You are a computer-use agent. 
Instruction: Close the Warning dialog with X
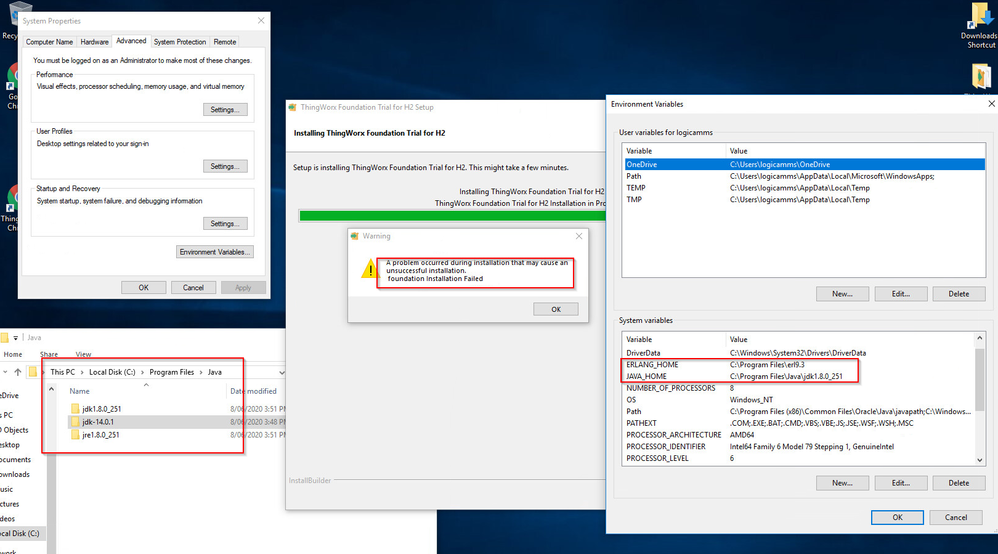pos(579,236)
